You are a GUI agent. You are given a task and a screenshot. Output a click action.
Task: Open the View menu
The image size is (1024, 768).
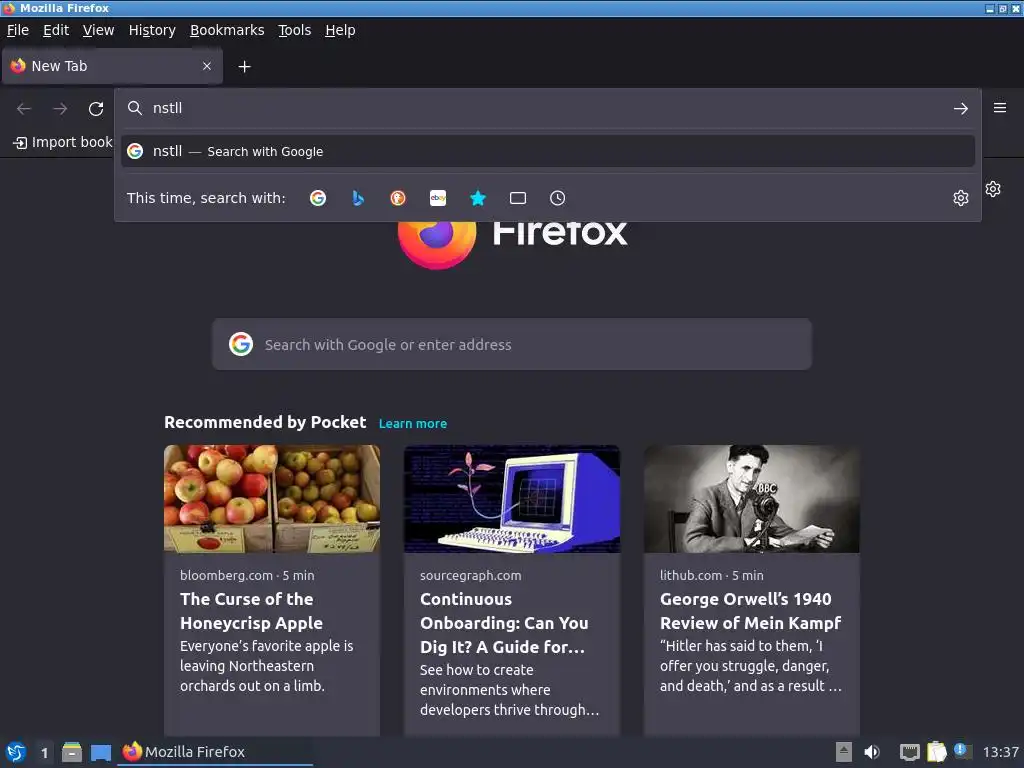coord(99,30)
